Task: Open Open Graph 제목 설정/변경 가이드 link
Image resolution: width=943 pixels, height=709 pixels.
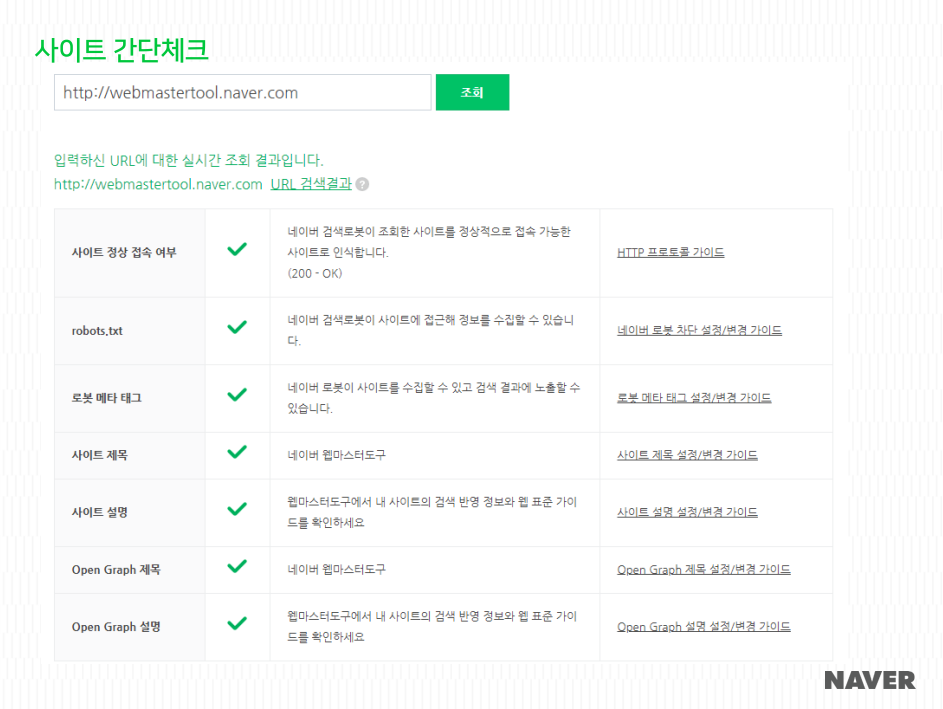Action: (704, 569)
